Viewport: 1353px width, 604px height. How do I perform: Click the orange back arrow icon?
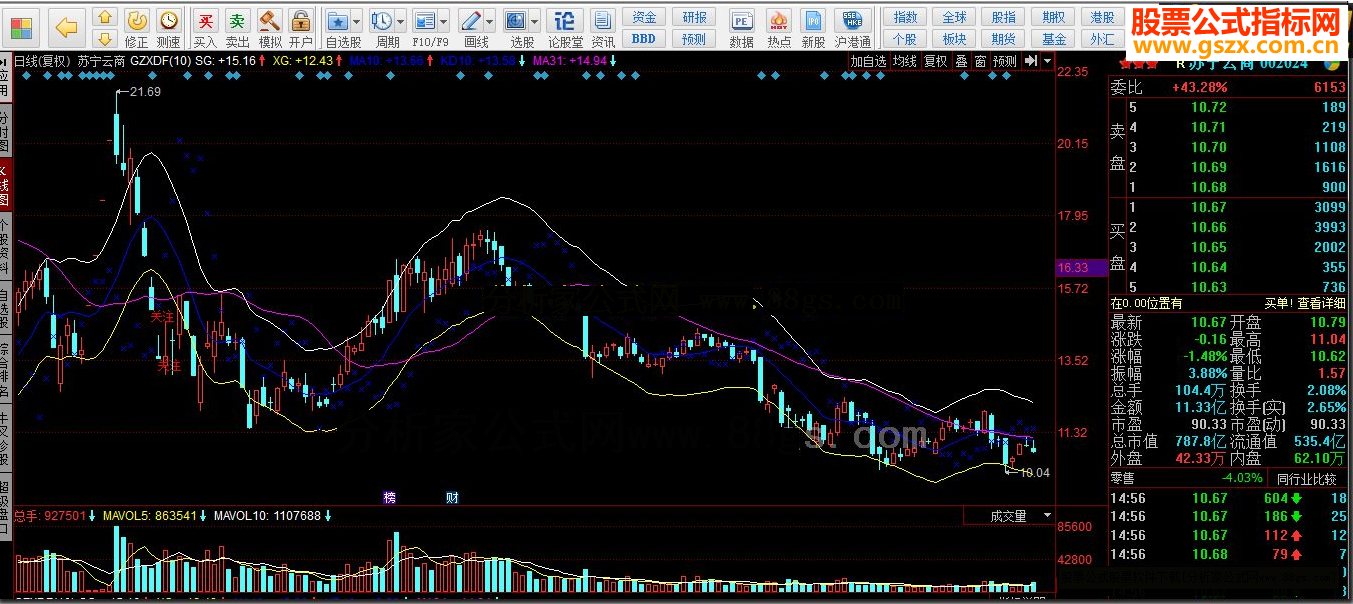coord(67,27)
